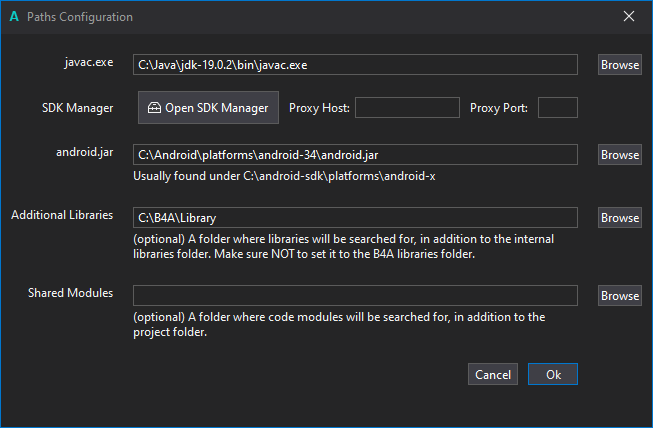Browse for the android.jar file

pyautogui.click(x=620, y=155)
